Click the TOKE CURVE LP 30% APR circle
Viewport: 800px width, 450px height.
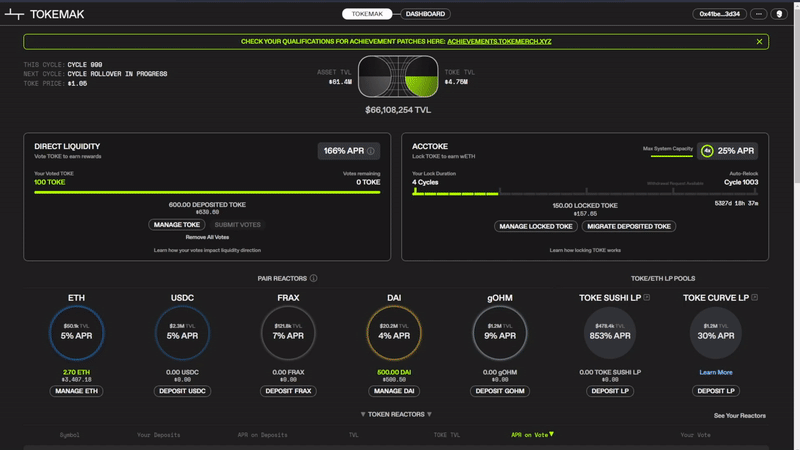click(716, 333)
